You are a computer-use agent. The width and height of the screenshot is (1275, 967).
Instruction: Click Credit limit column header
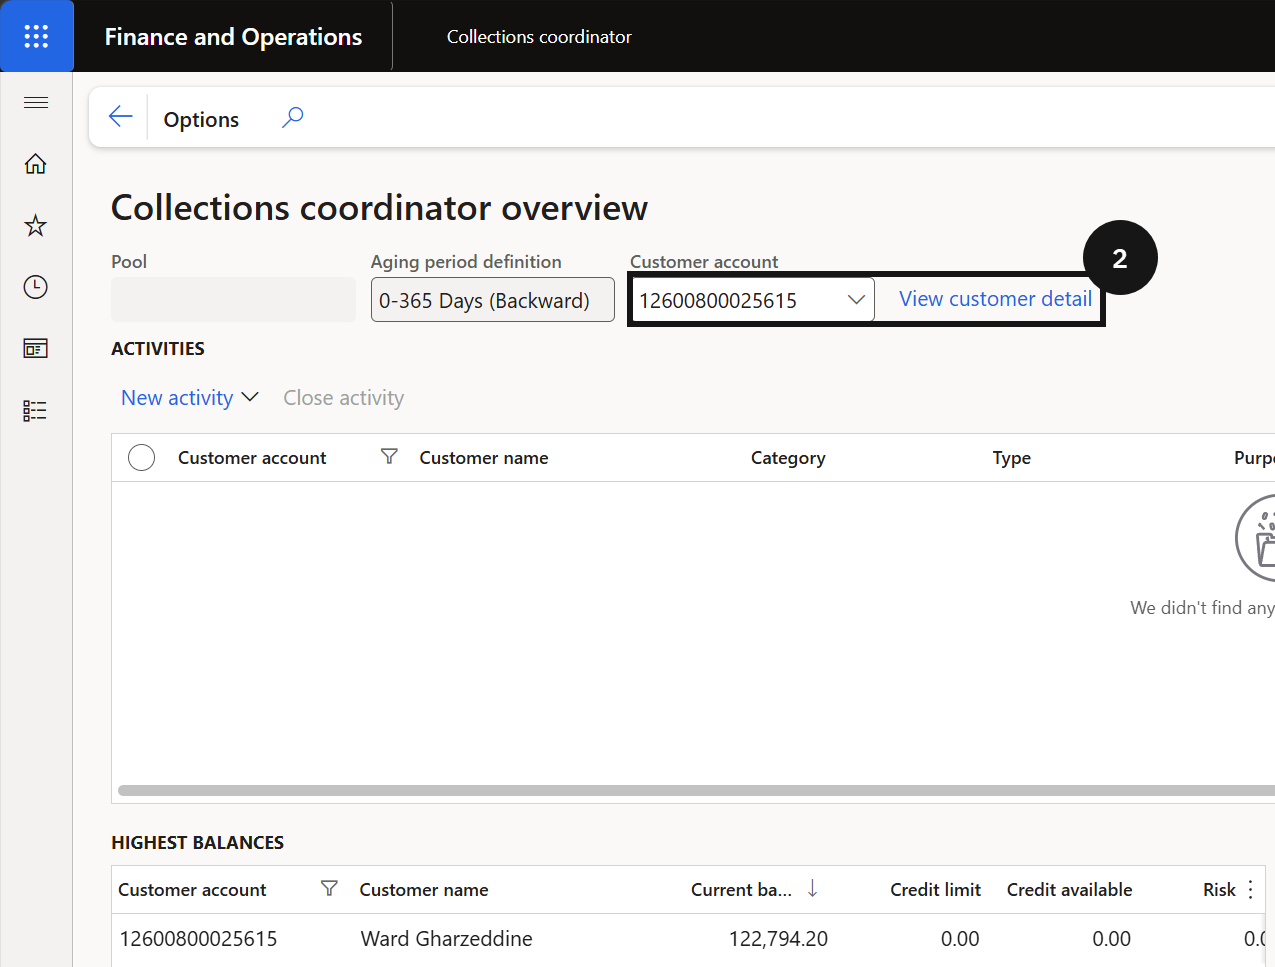click(936, 890)
